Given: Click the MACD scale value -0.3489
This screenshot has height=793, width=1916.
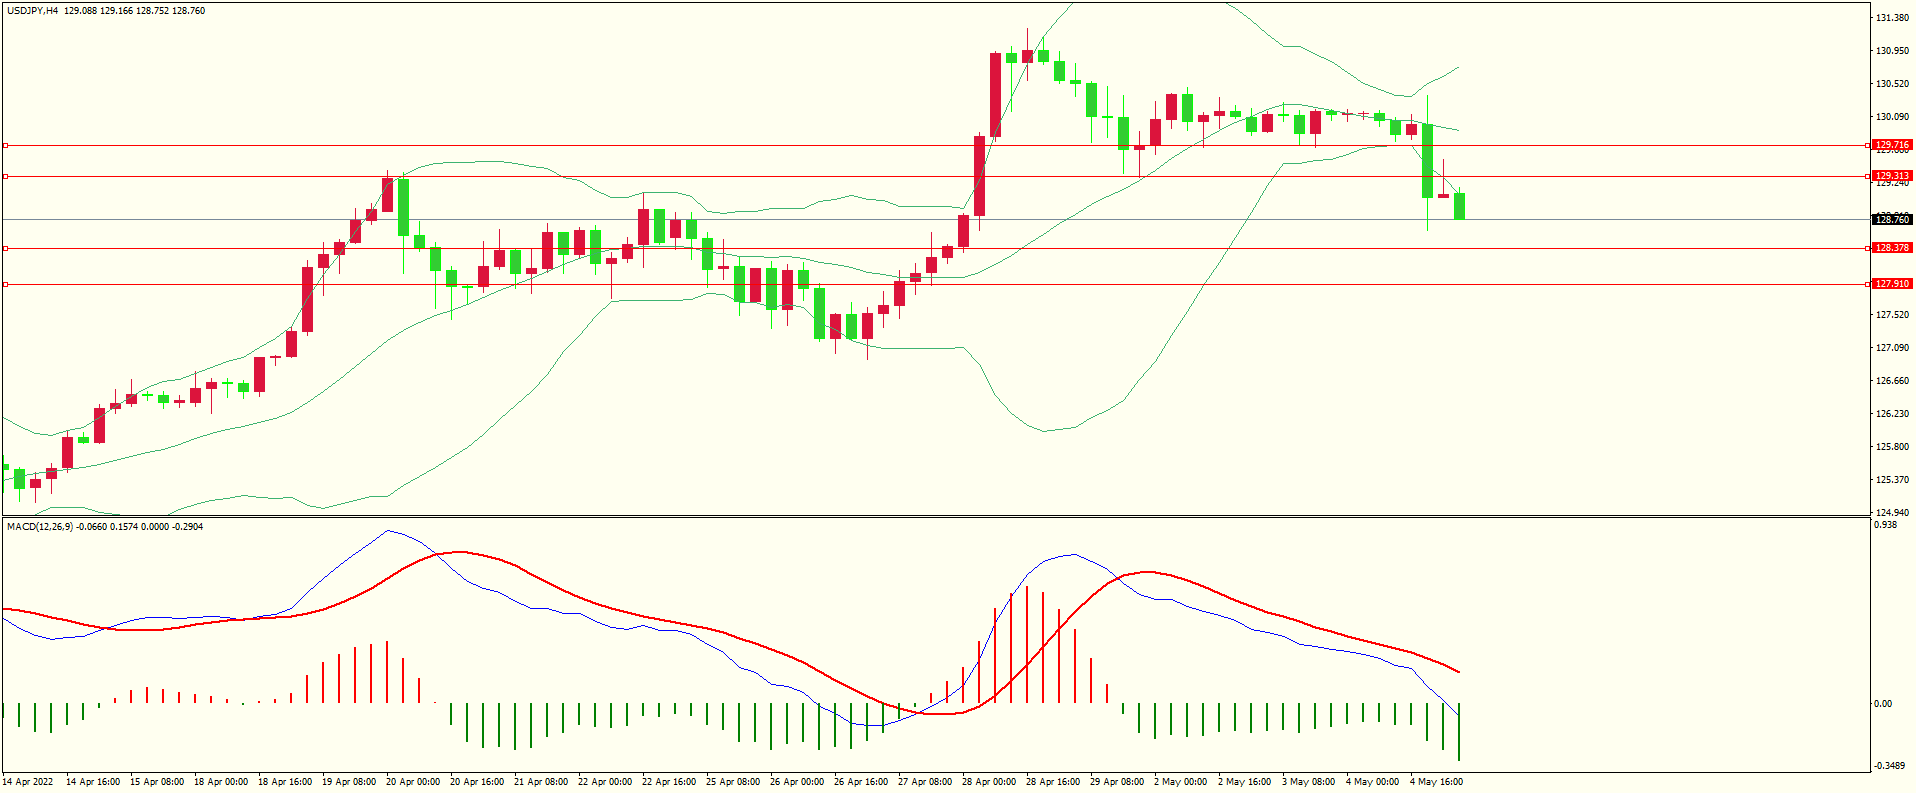Looking at the screenshot, I should pos(1889,766).
